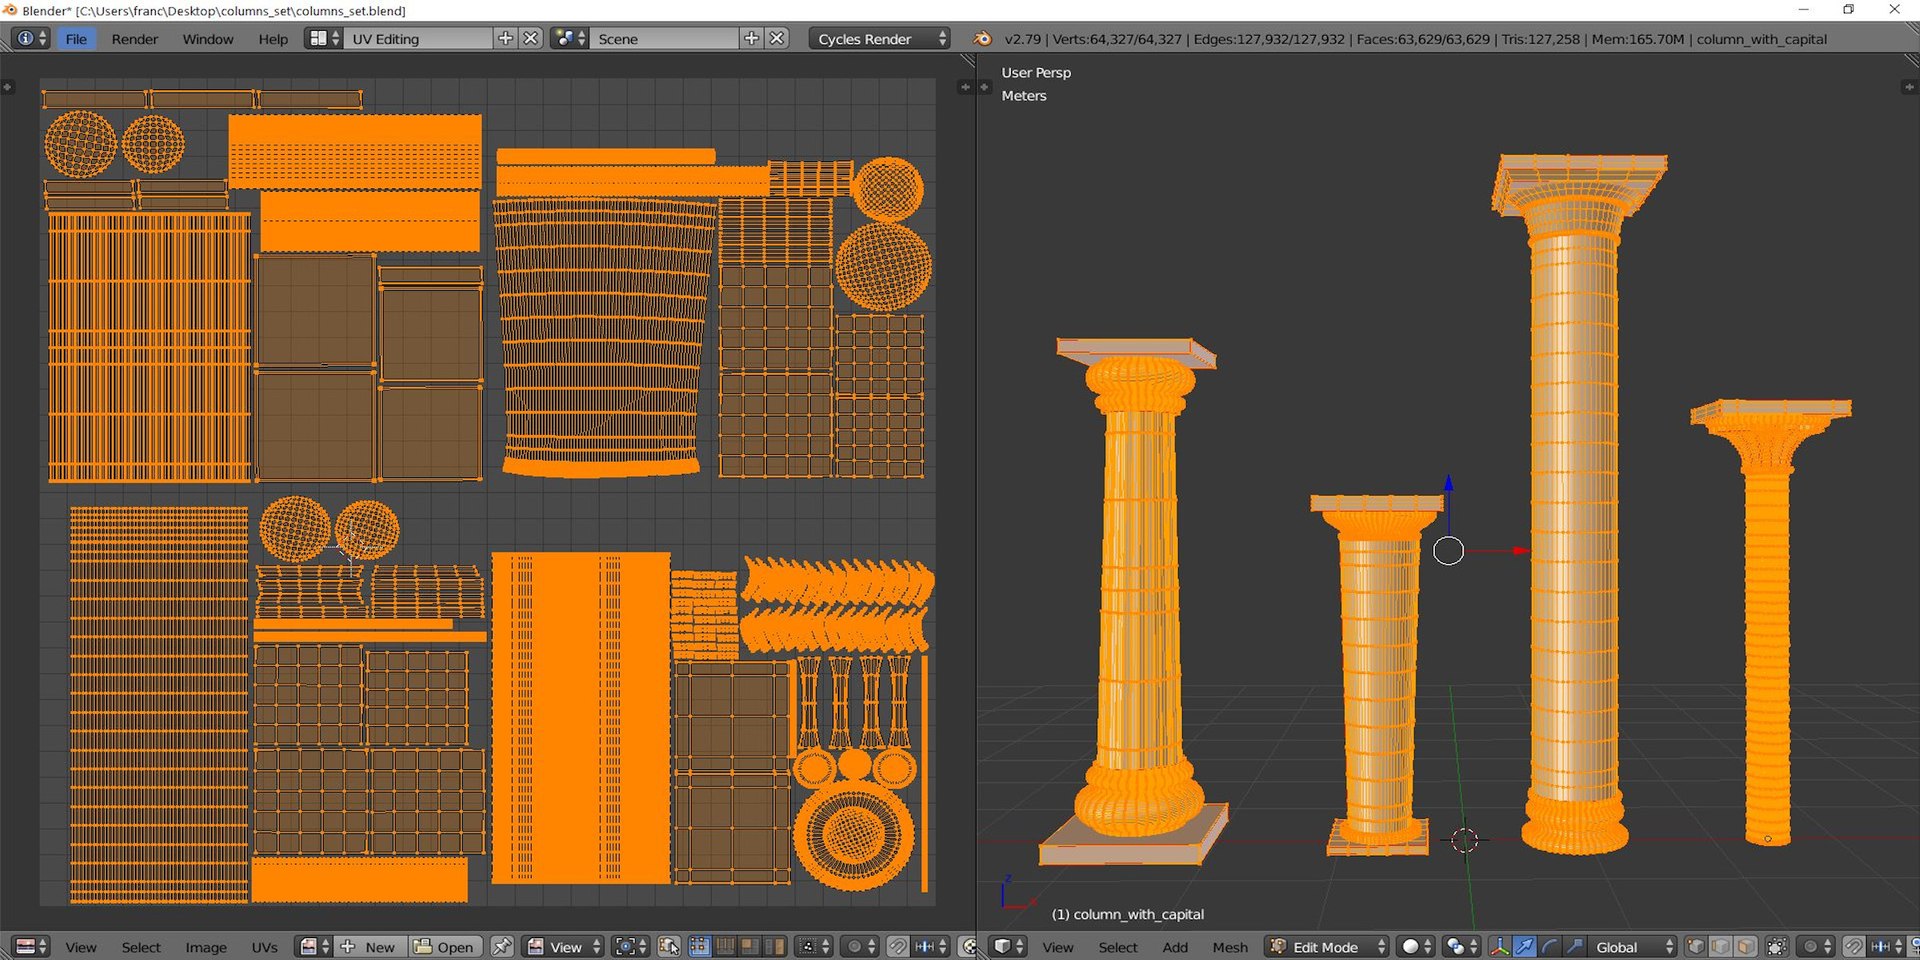
Task: Delete the active Scene with X icon
Action: coord(777,38)
